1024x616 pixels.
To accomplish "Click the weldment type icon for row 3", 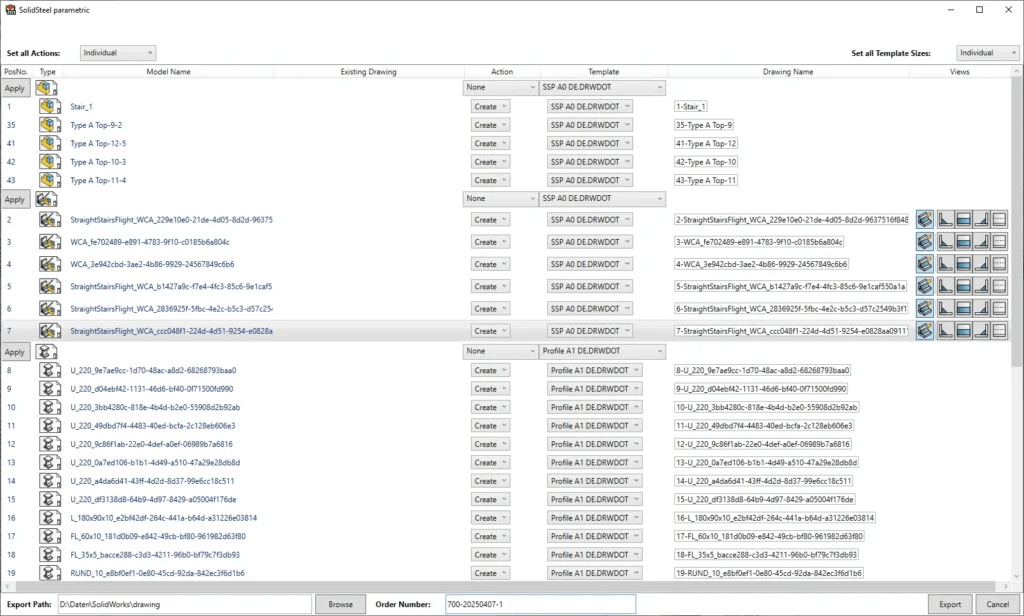I will [48, 242].
